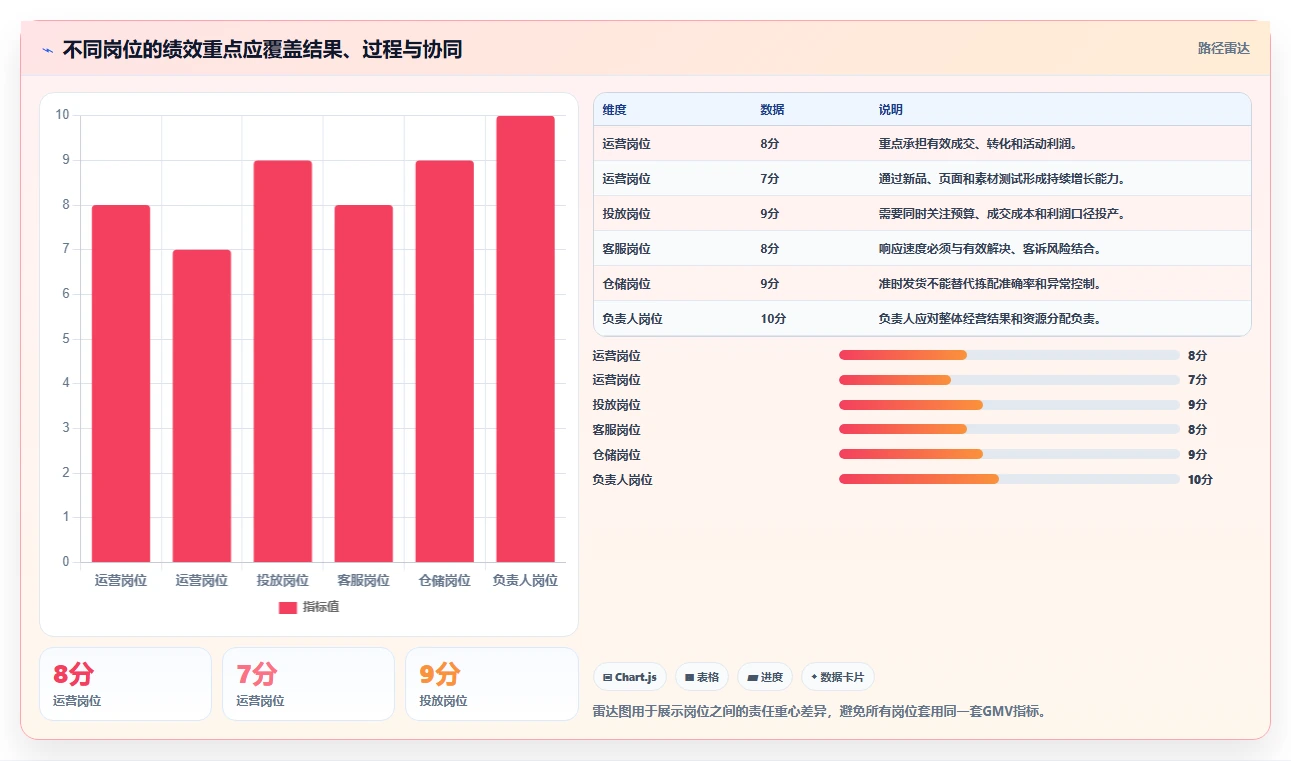This screenshot has width=1291, height=761.
Task: Select the 表格 chip
Action: point(701,677)
